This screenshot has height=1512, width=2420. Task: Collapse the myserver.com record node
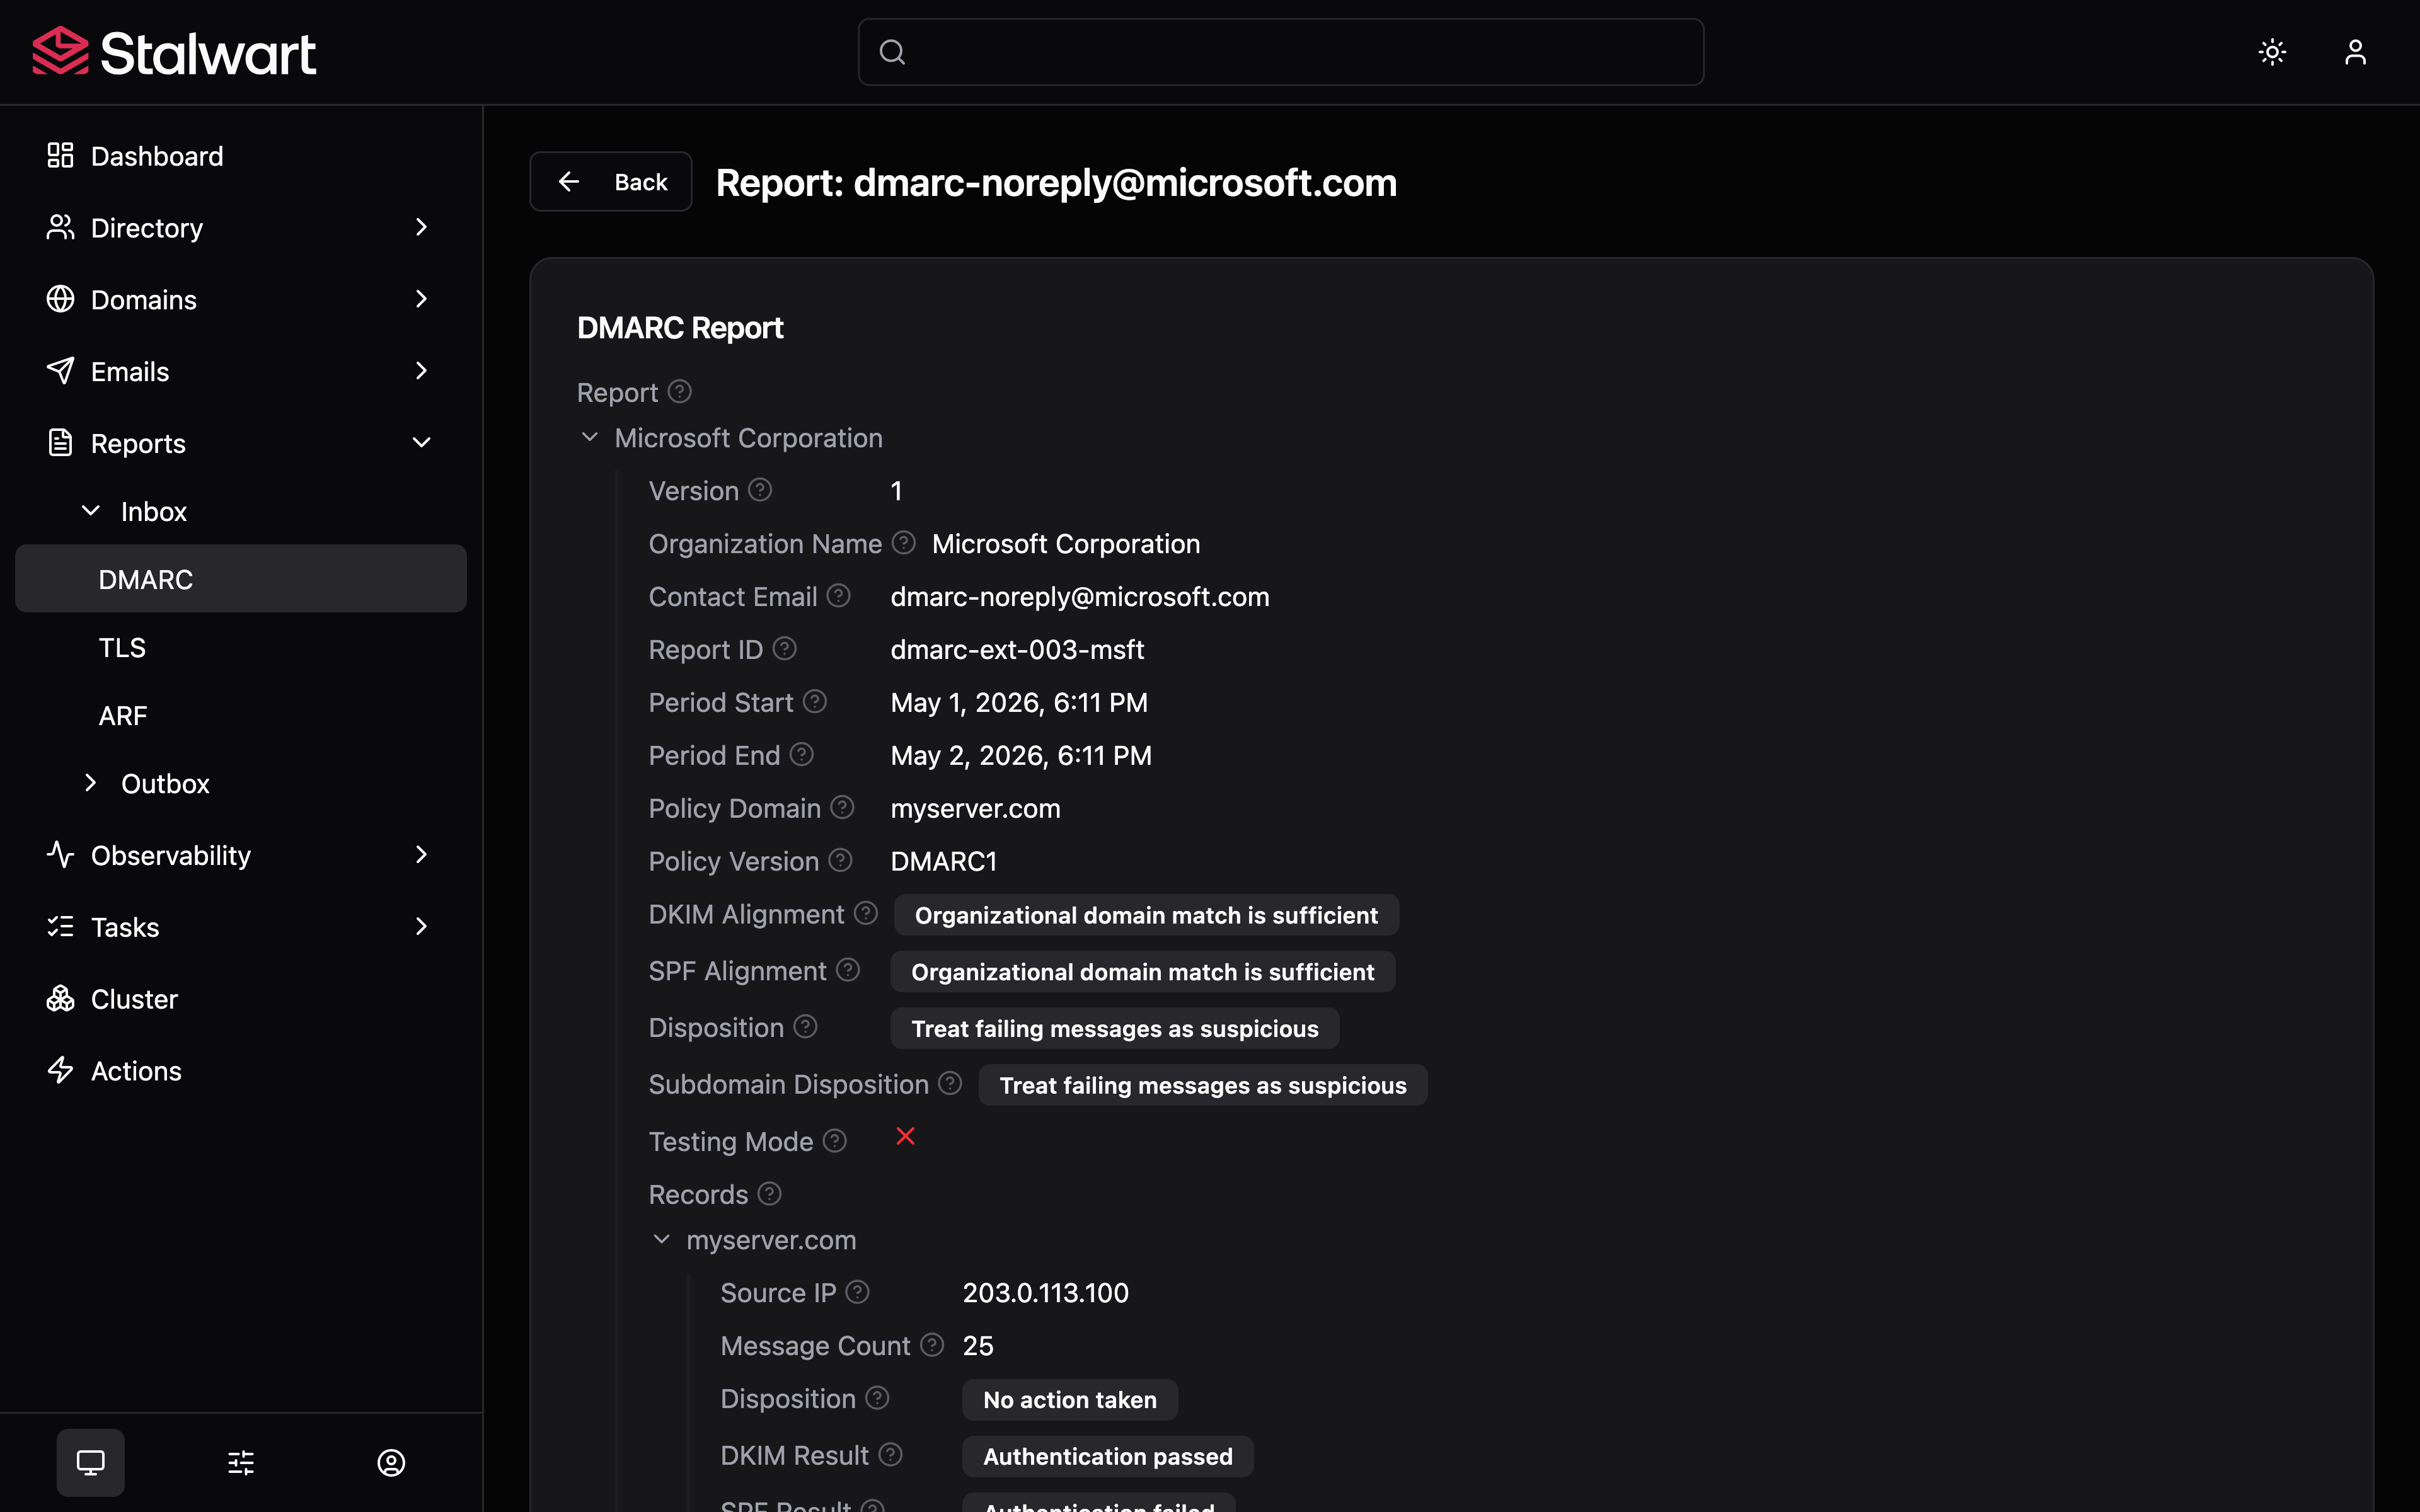point(661,1240)
